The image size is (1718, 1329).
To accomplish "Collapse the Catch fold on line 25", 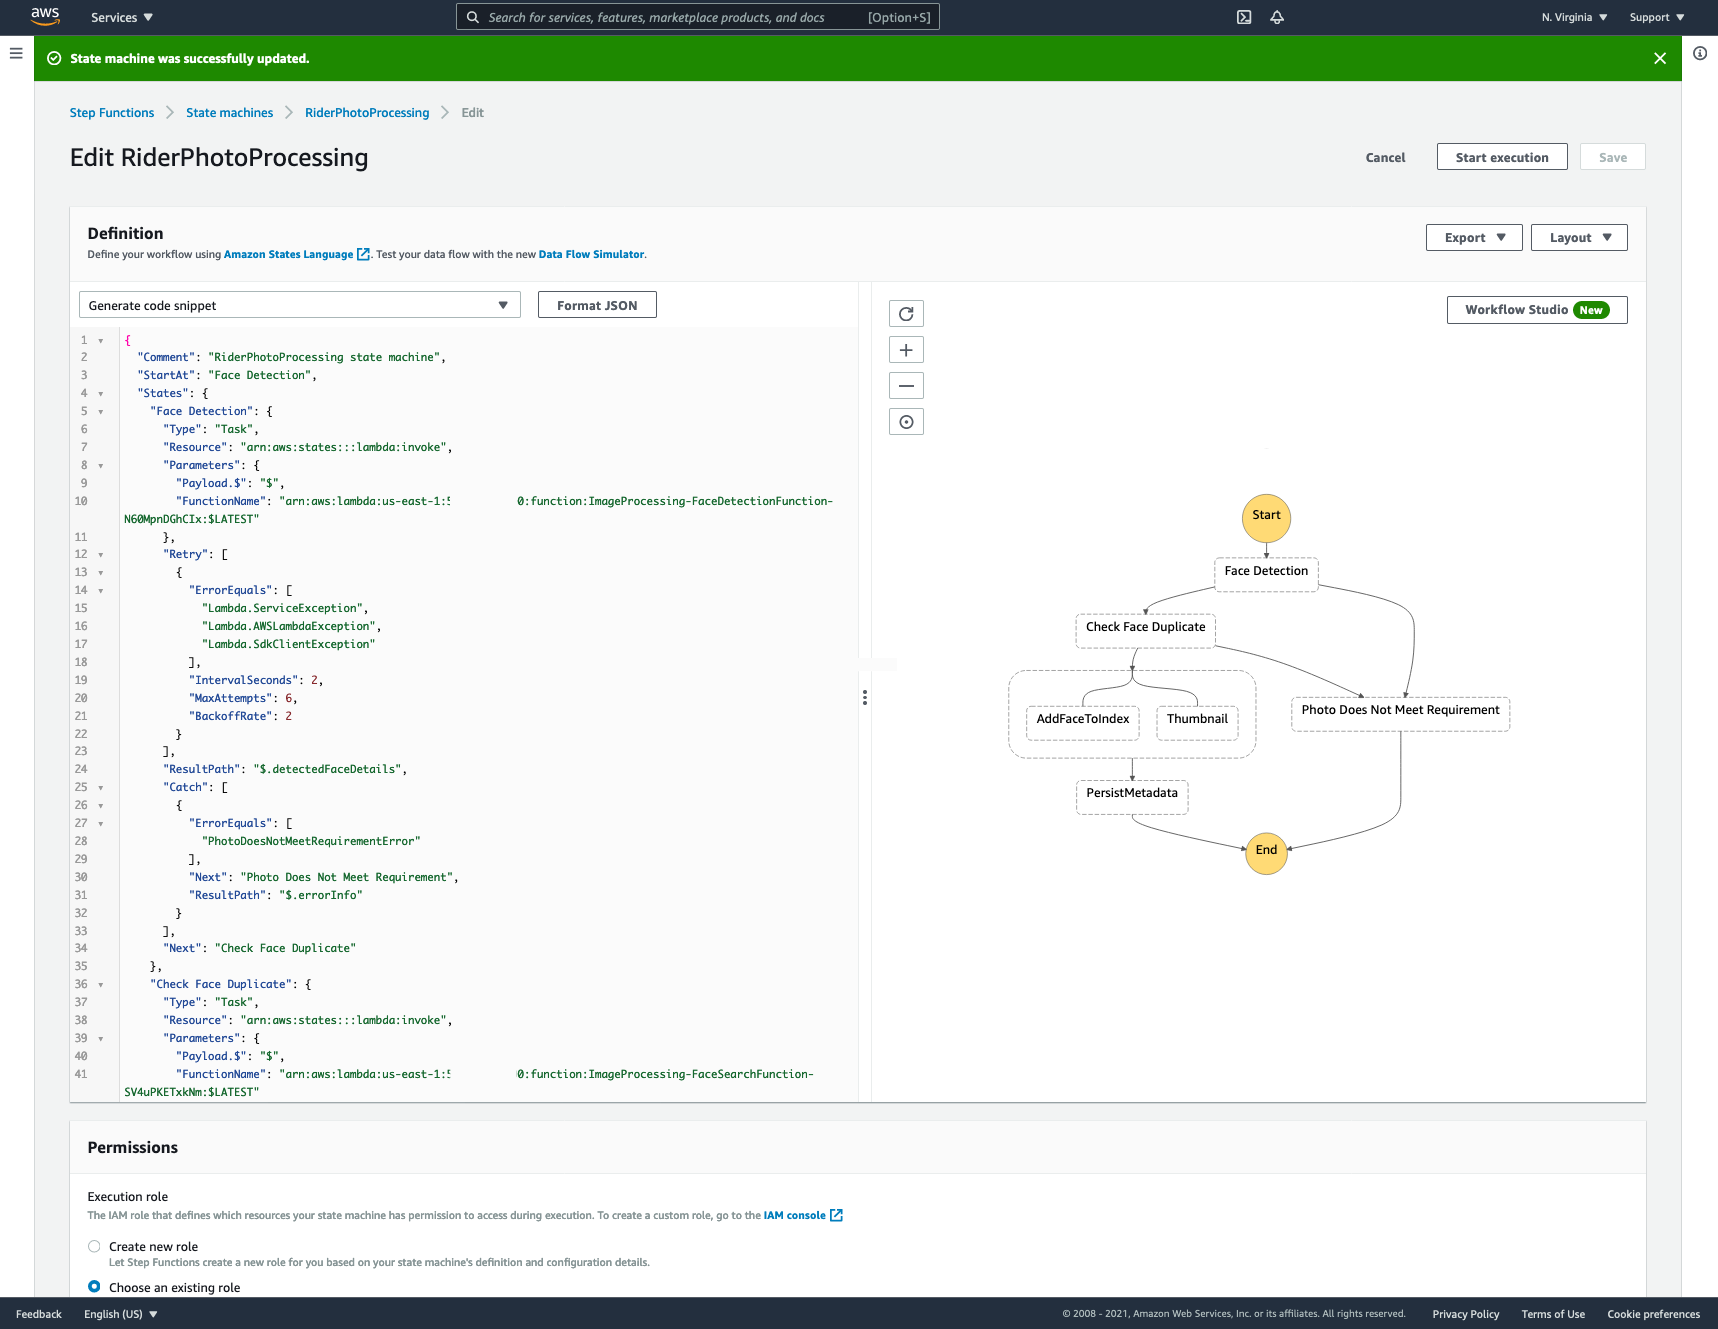I will 101,788.
